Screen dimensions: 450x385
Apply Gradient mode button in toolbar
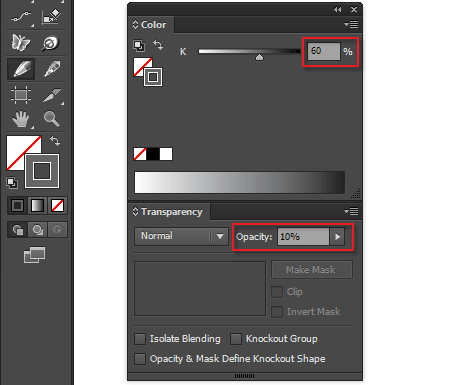click(x=37, y=205)
